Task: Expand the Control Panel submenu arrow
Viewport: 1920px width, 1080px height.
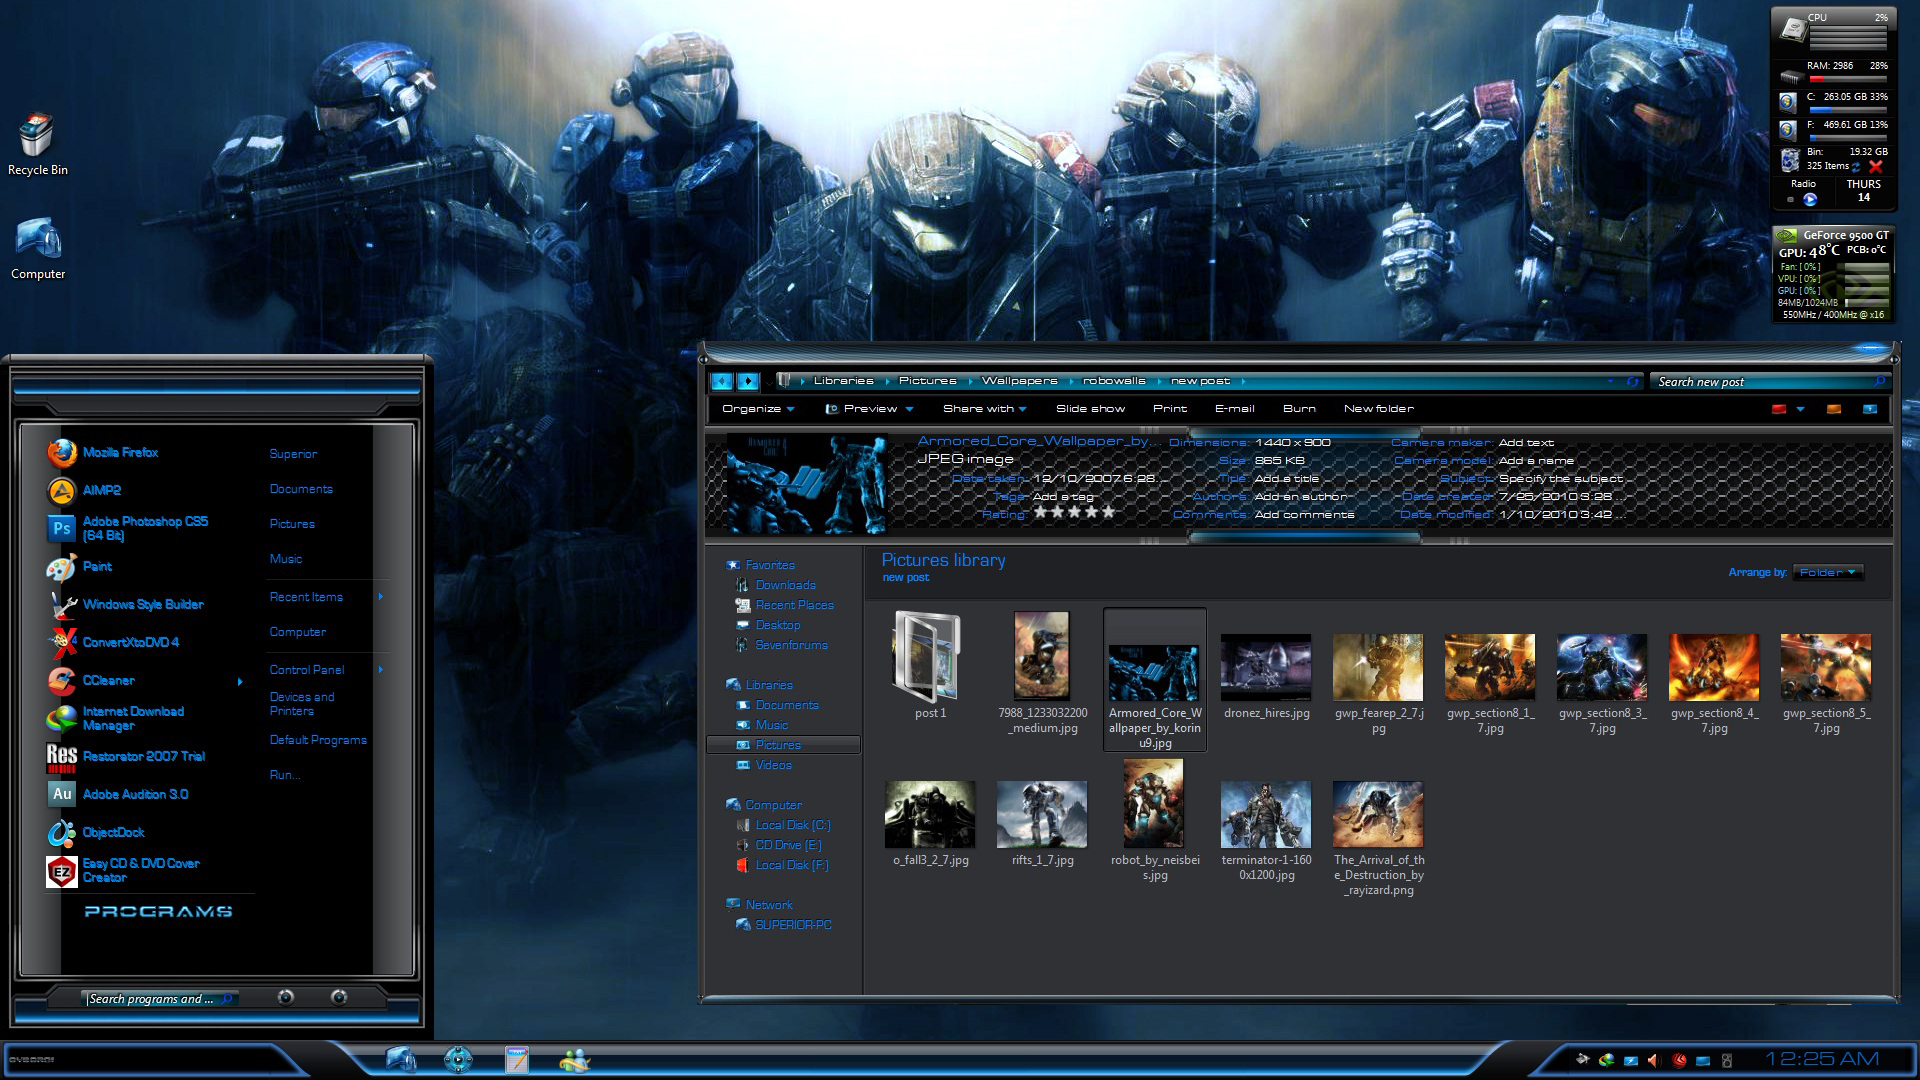Action: coord(381,670)
